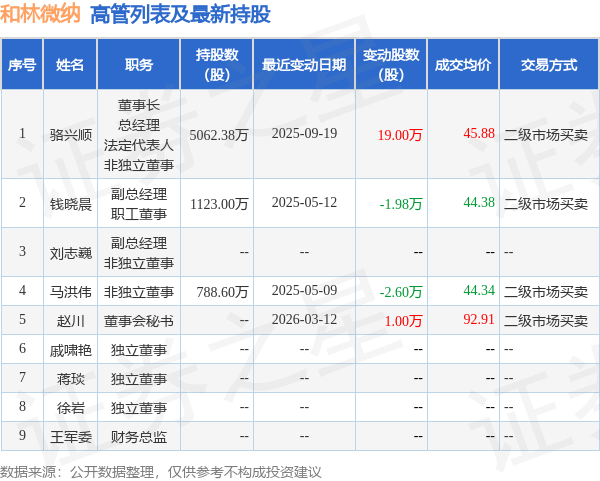This screenshot has width=600, height=481.
Task: Click 法定代表人 in 骆兴顺's positions
Action: coord(139,145)
